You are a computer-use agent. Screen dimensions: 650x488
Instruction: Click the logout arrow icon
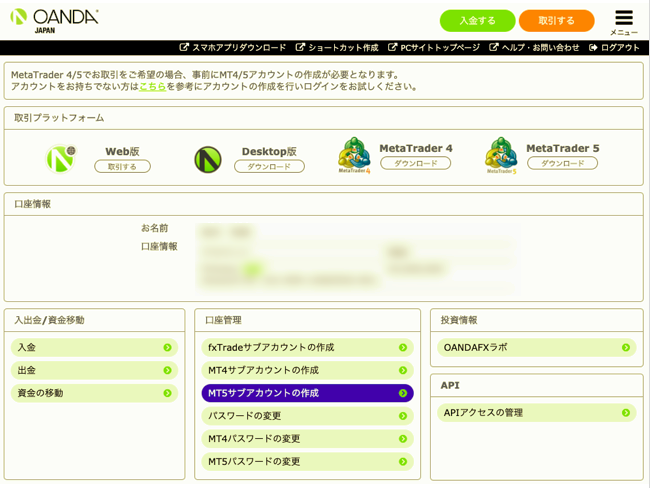click(593, 48)
